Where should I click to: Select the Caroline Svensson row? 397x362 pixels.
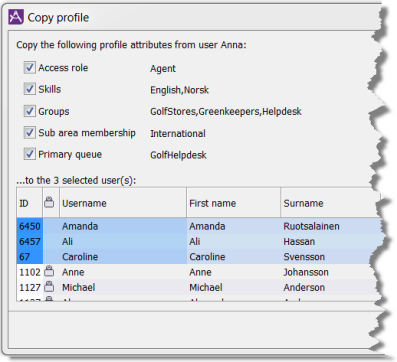point(199,257)
